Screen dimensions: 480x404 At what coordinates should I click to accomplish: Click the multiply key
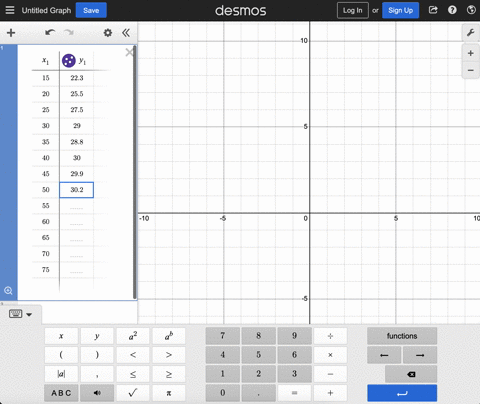(330, 355)
